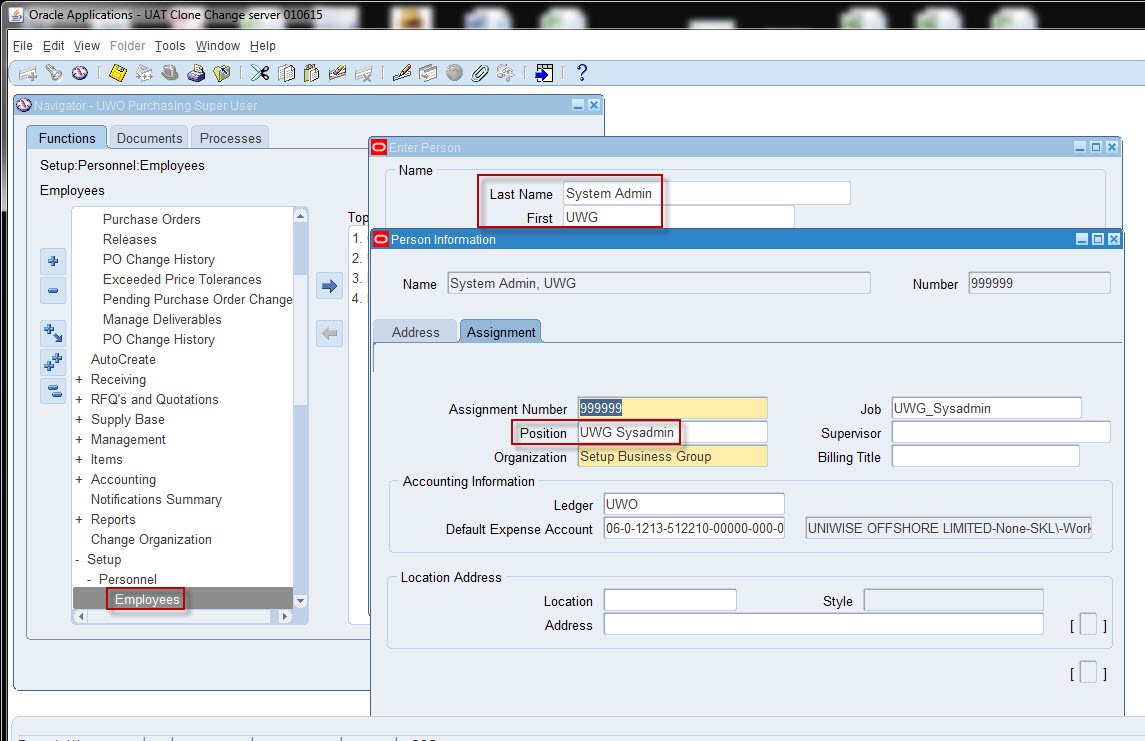Open the Folder menu

coord(127,45)
